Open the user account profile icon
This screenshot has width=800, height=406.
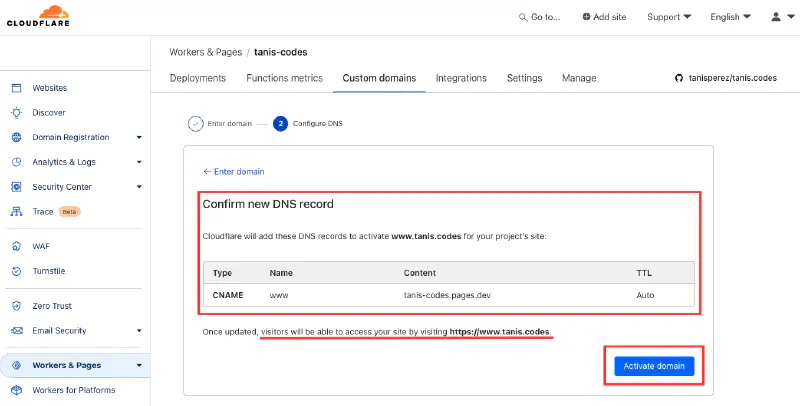click(776, 17)
